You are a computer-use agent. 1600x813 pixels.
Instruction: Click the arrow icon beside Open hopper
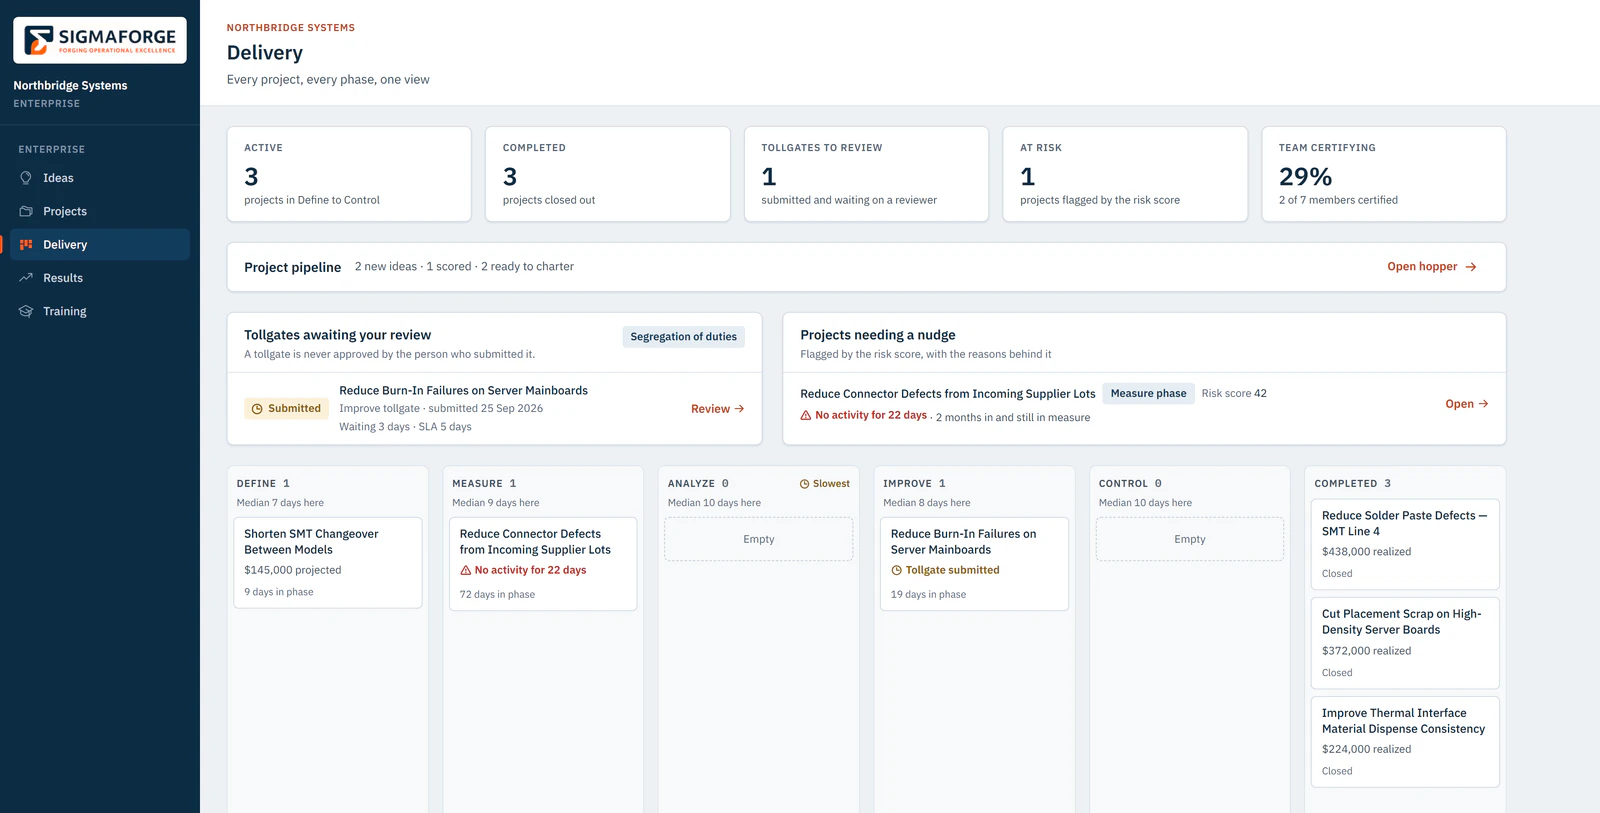click(x=1471, y=267)
